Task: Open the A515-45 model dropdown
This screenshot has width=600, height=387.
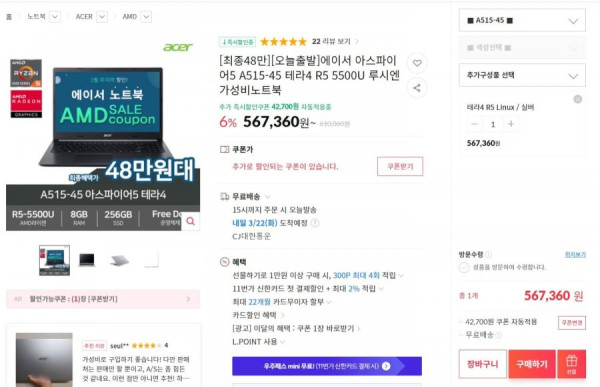Action: pyautogui.click(x=522, y=21)
